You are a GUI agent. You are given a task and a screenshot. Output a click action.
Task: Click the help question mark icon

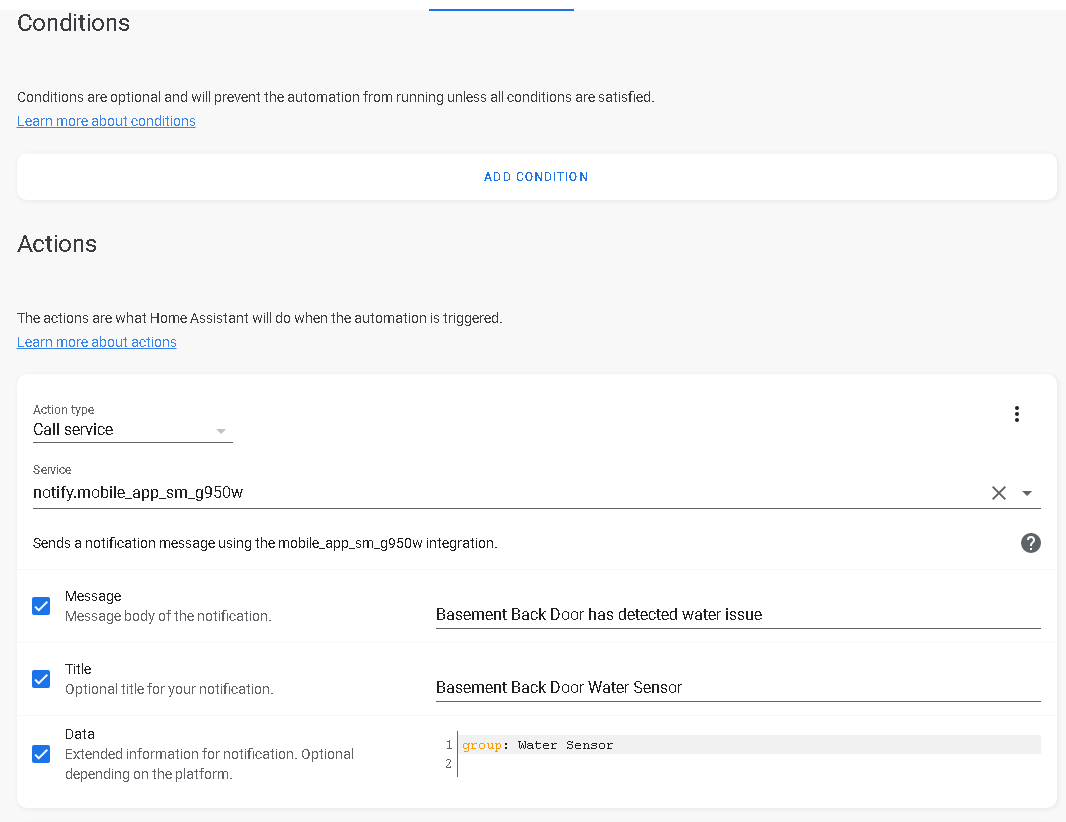click(x=1030, y=543)
